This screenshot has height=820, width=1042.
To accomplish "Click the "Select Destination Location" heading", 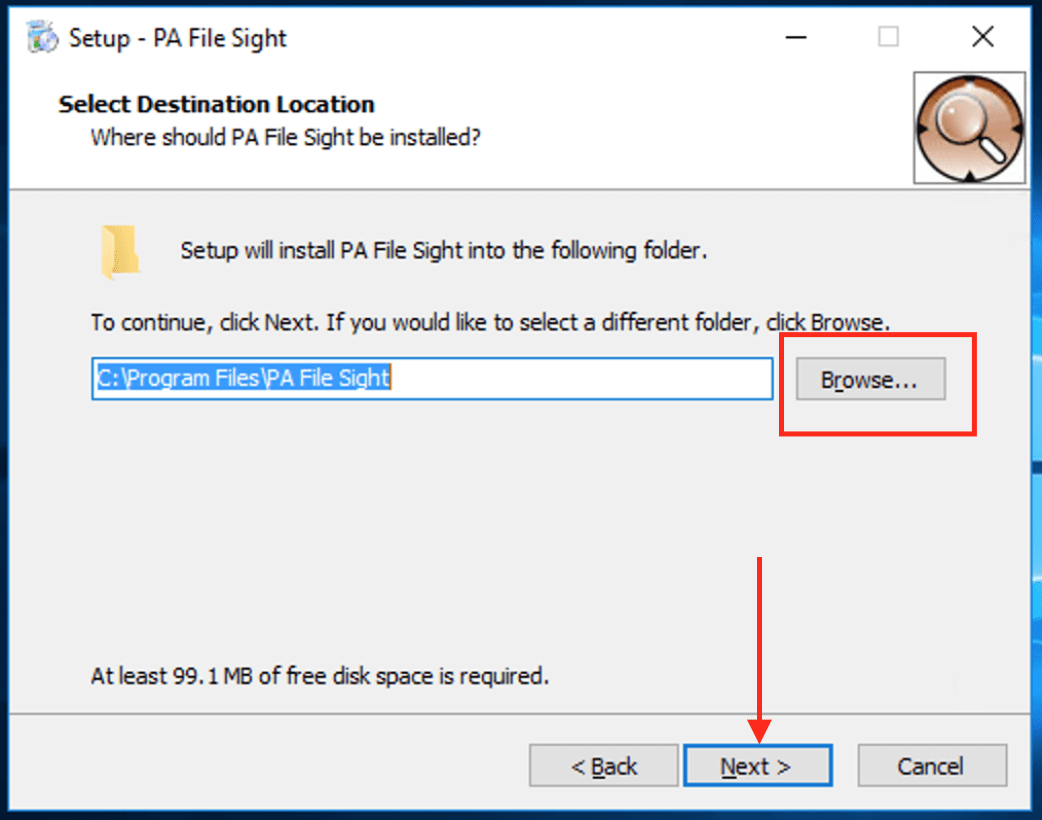I will (216, 105).
